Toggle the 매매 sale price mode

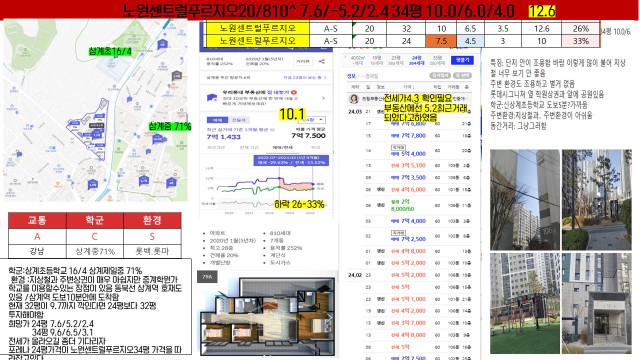coord(218,120)
